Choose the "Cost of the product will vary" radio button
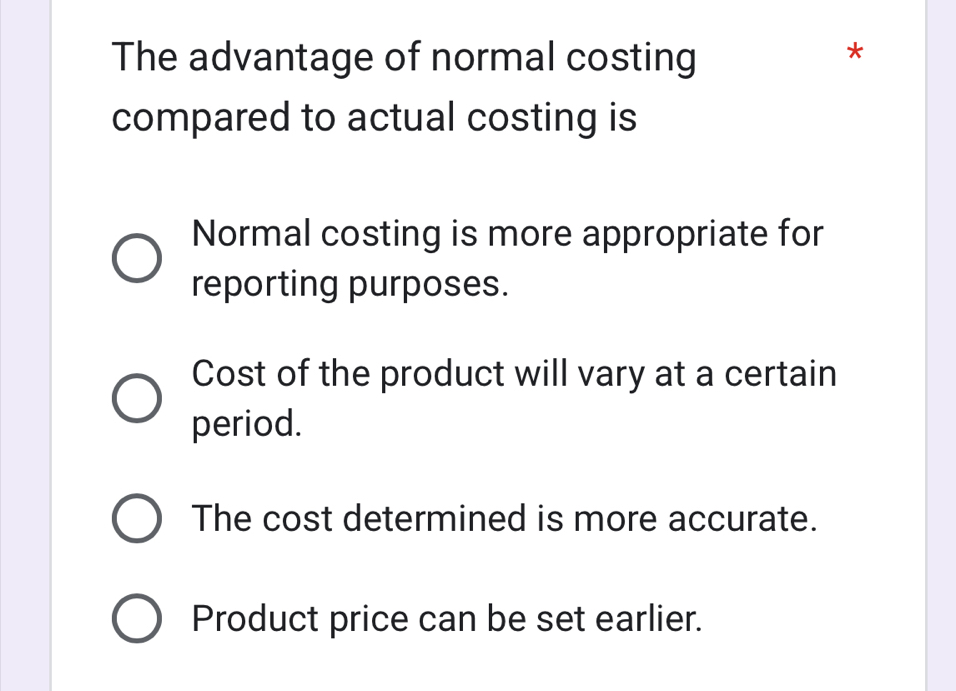 point(135,399)
